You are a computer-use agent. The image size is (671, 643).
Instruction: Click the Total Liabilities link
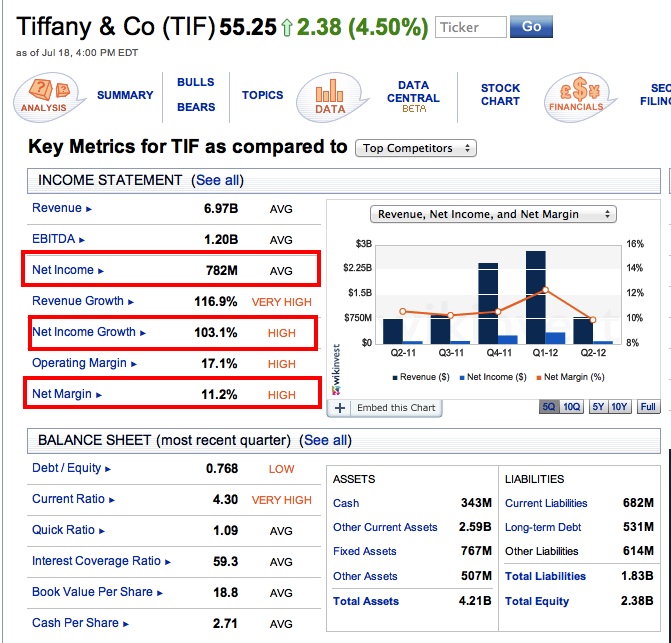click(545, 576)
